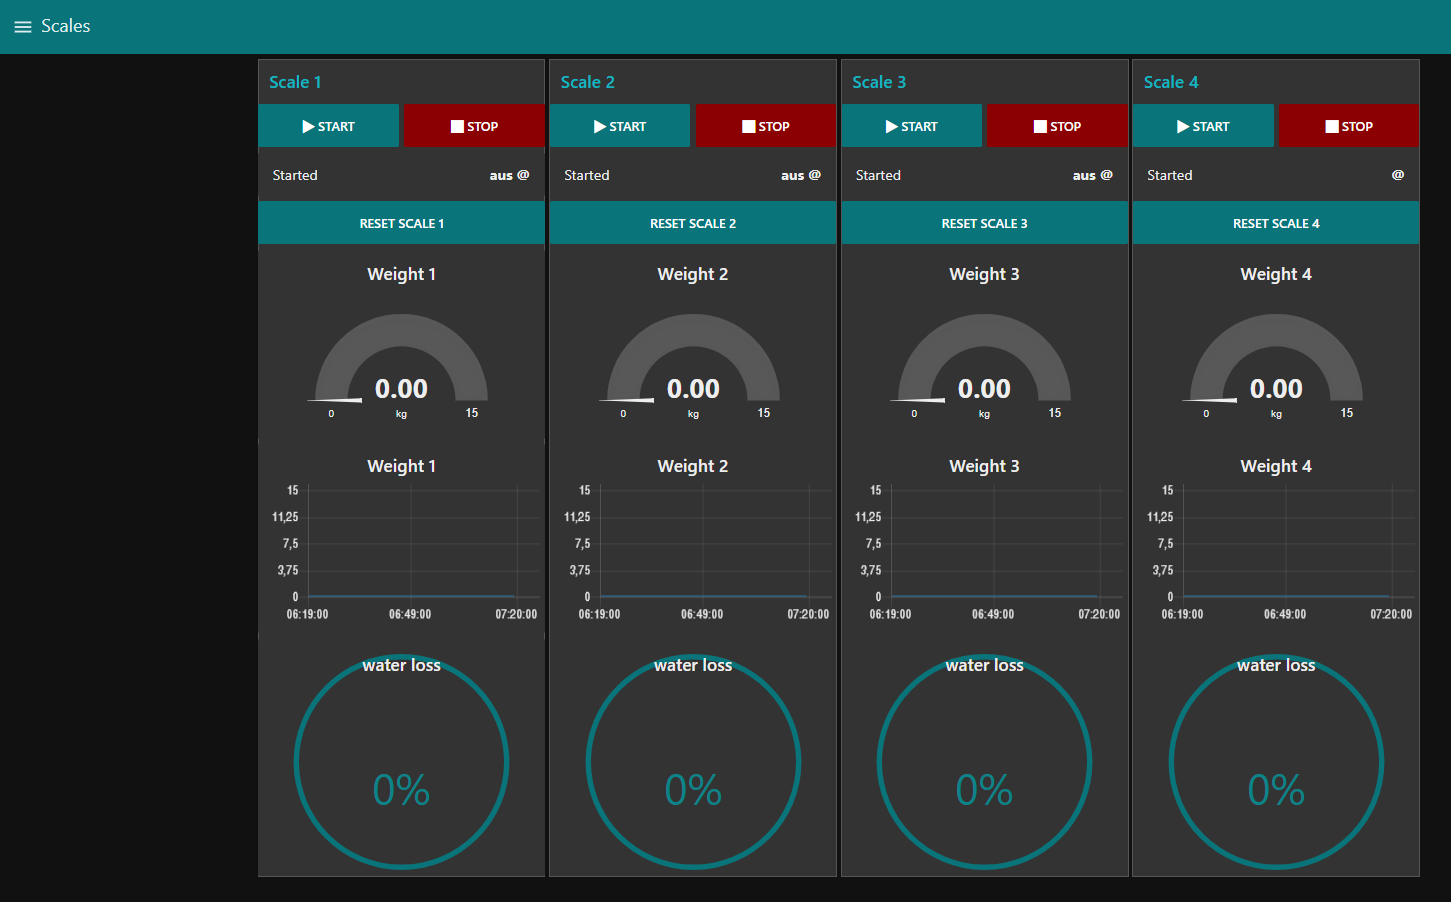Viewport: 1451px width, 902px height.
Task: Click the Reset Scale 4 button
Action: (1276, 223)
